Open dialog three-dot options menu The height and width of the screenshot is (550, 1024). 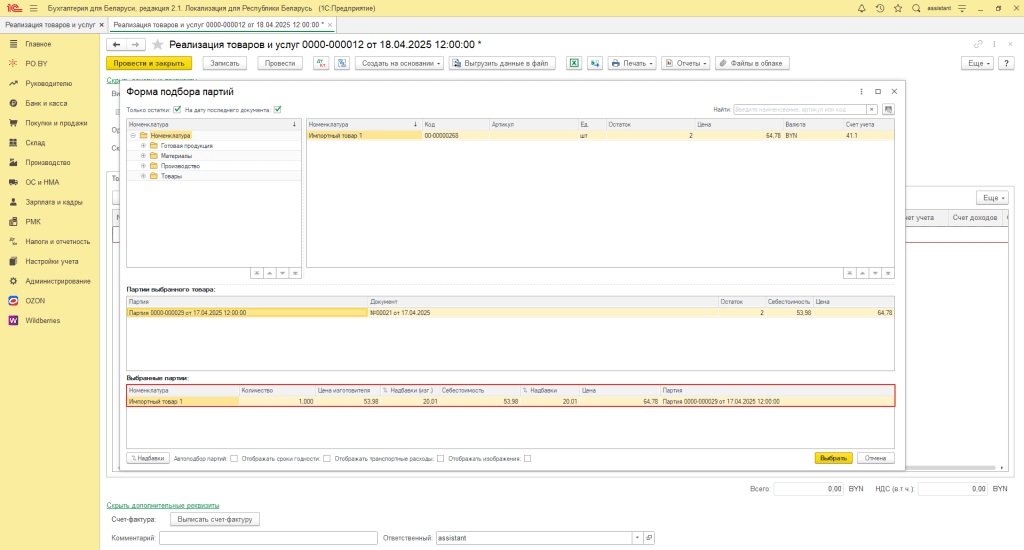click(861, 91)
